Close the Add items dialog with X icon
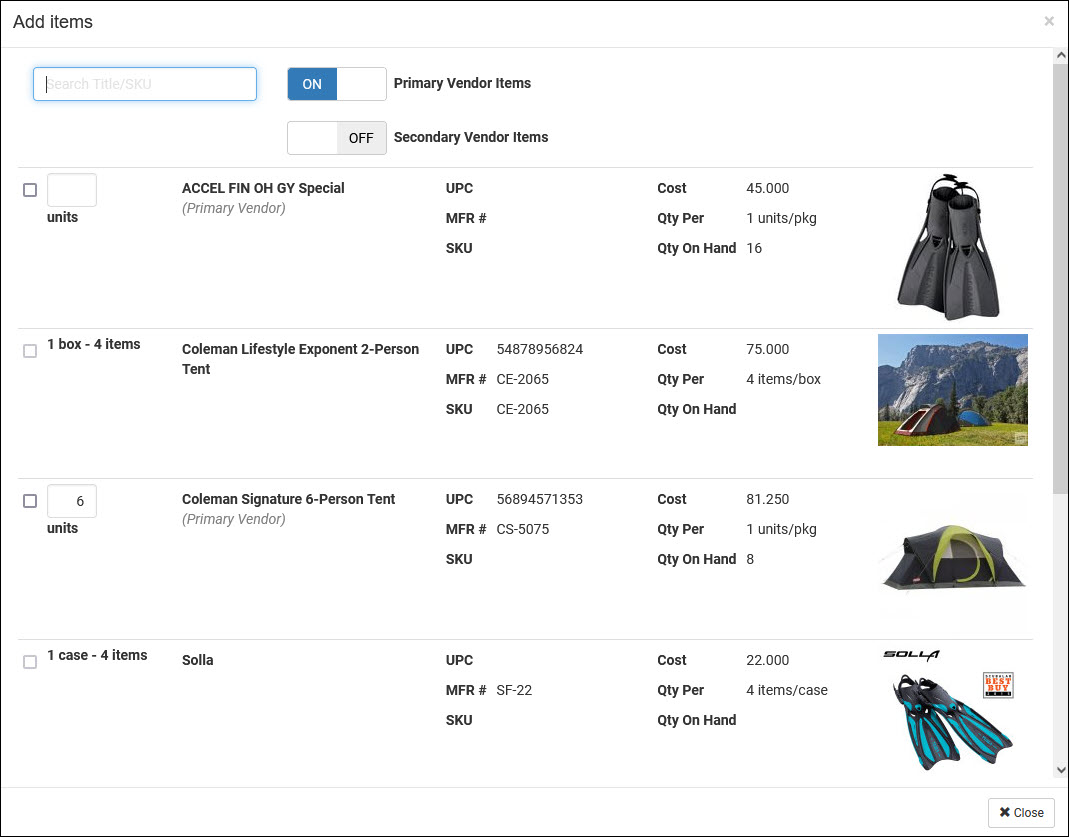This screenshot has height=837, width=1069. point(1049,21)
